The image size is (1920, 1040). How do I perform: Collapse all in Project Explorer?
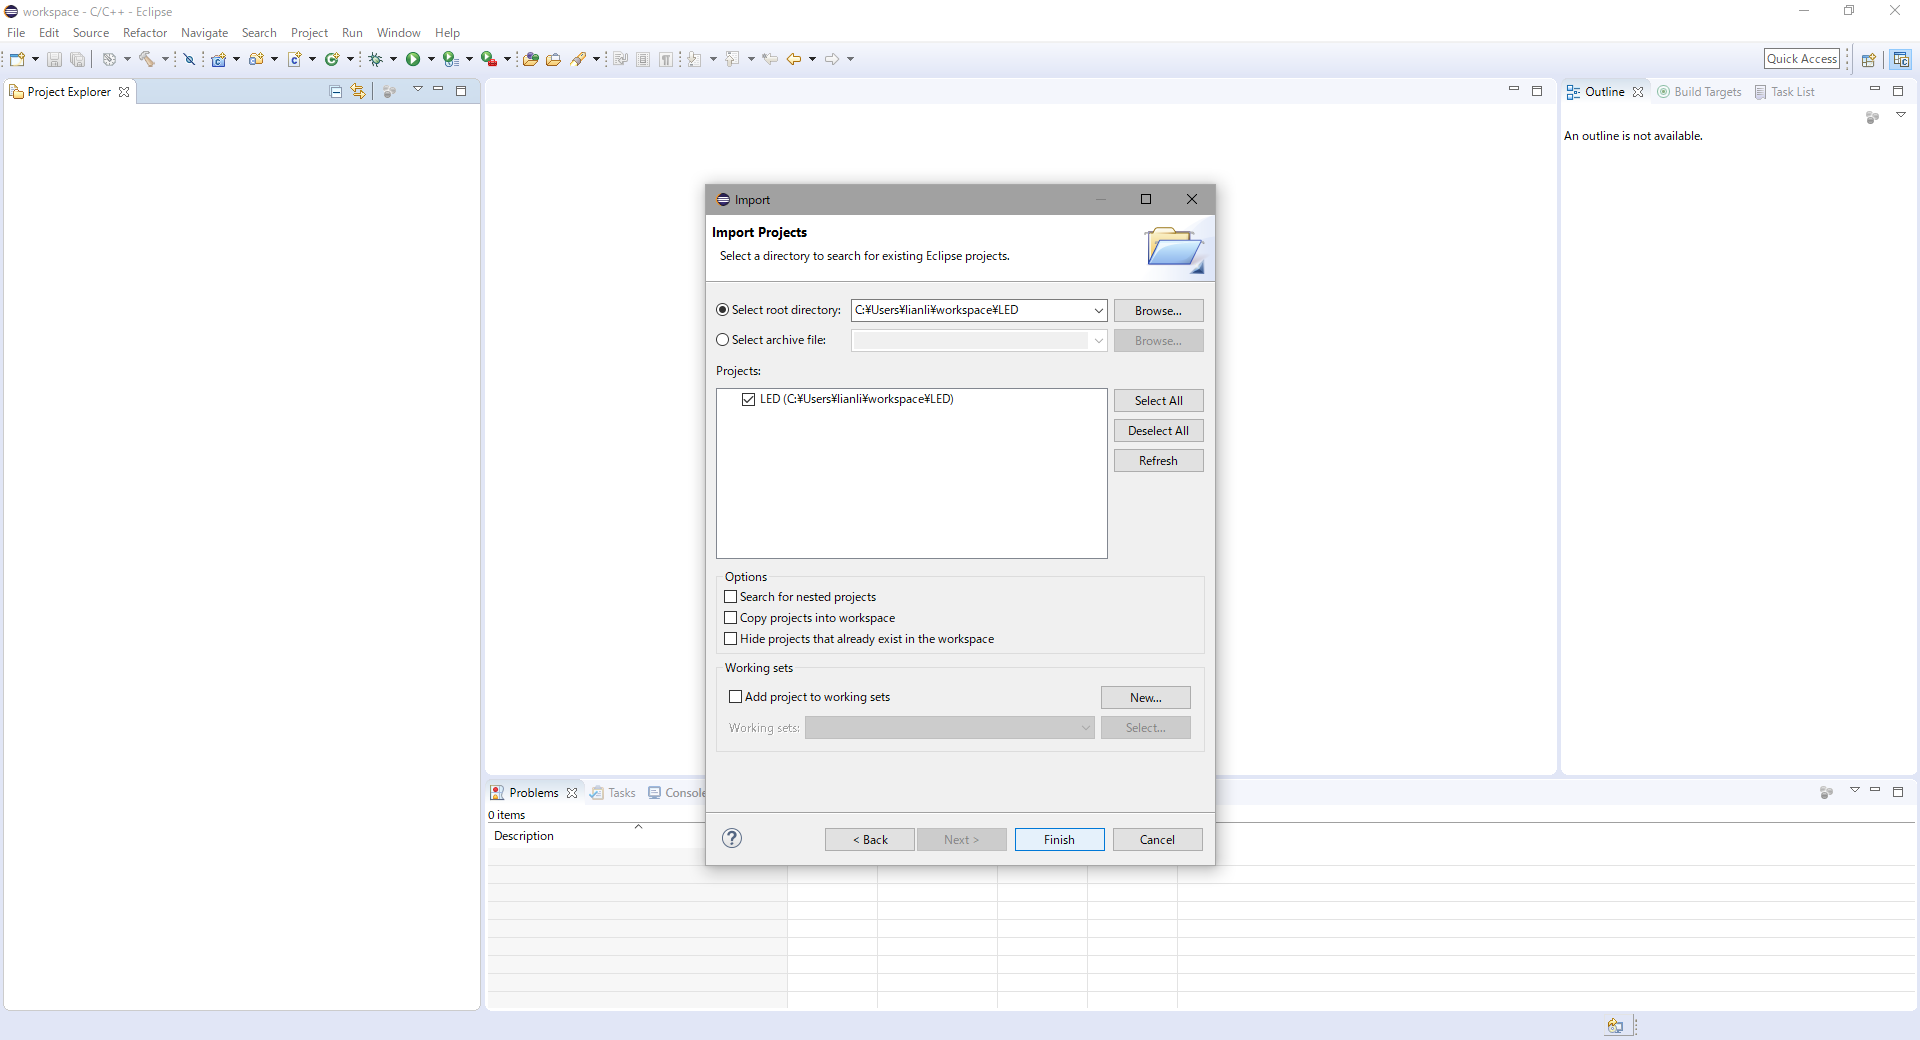coord(336,91)
